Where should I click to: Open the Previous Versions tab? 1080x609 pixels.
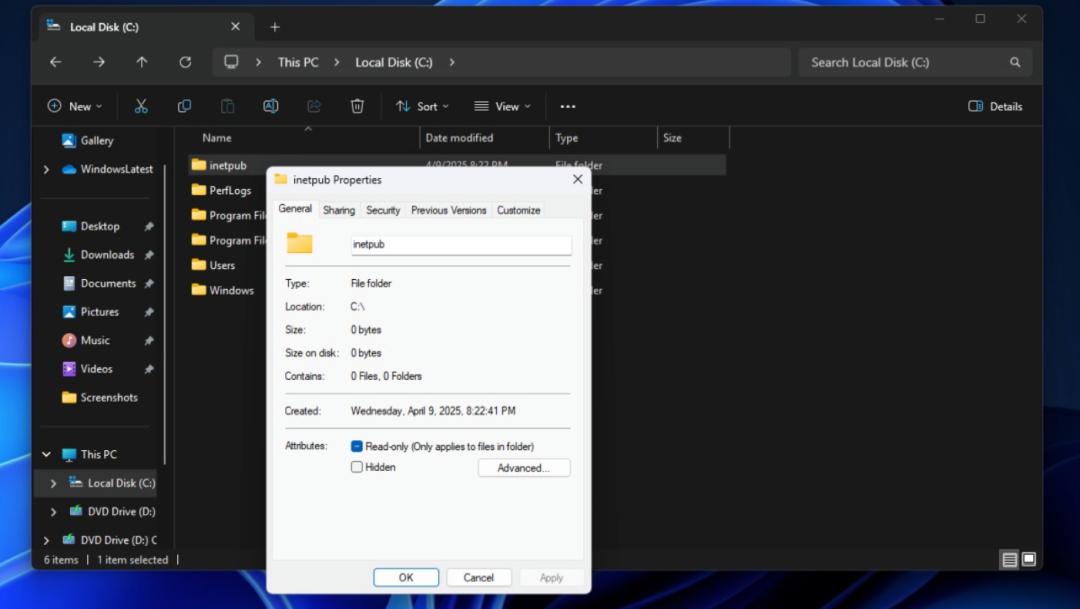[447, 210]
